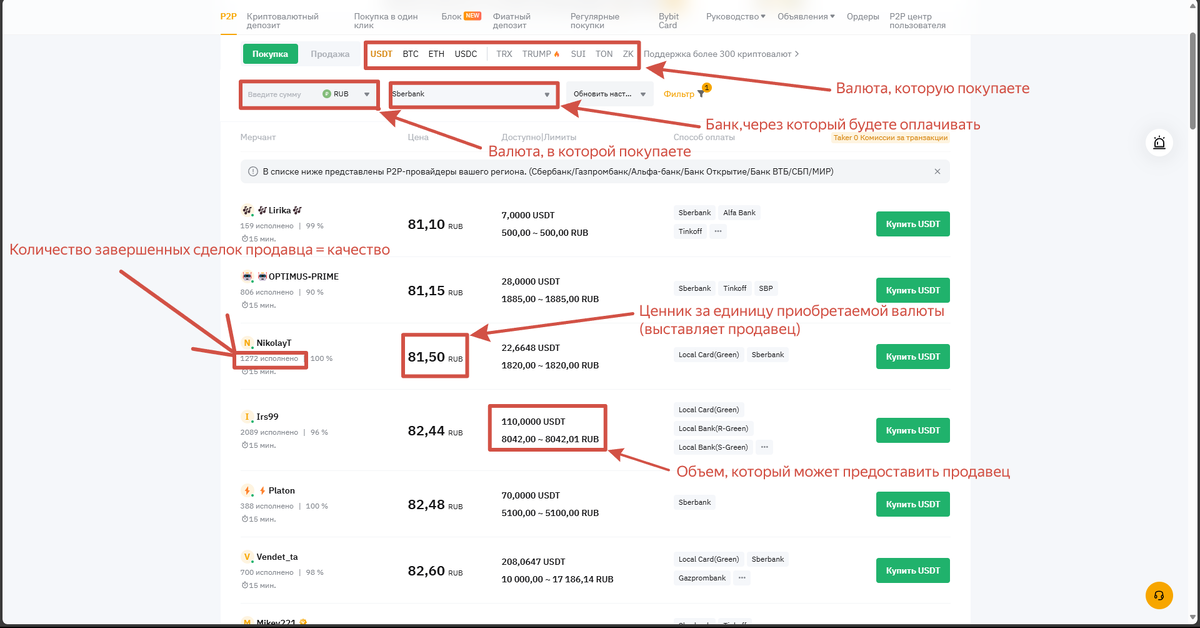Screen dimensions: 1200x628
Task: Click Купить USDT for Vendet_ta
Action: pos(912,570)
